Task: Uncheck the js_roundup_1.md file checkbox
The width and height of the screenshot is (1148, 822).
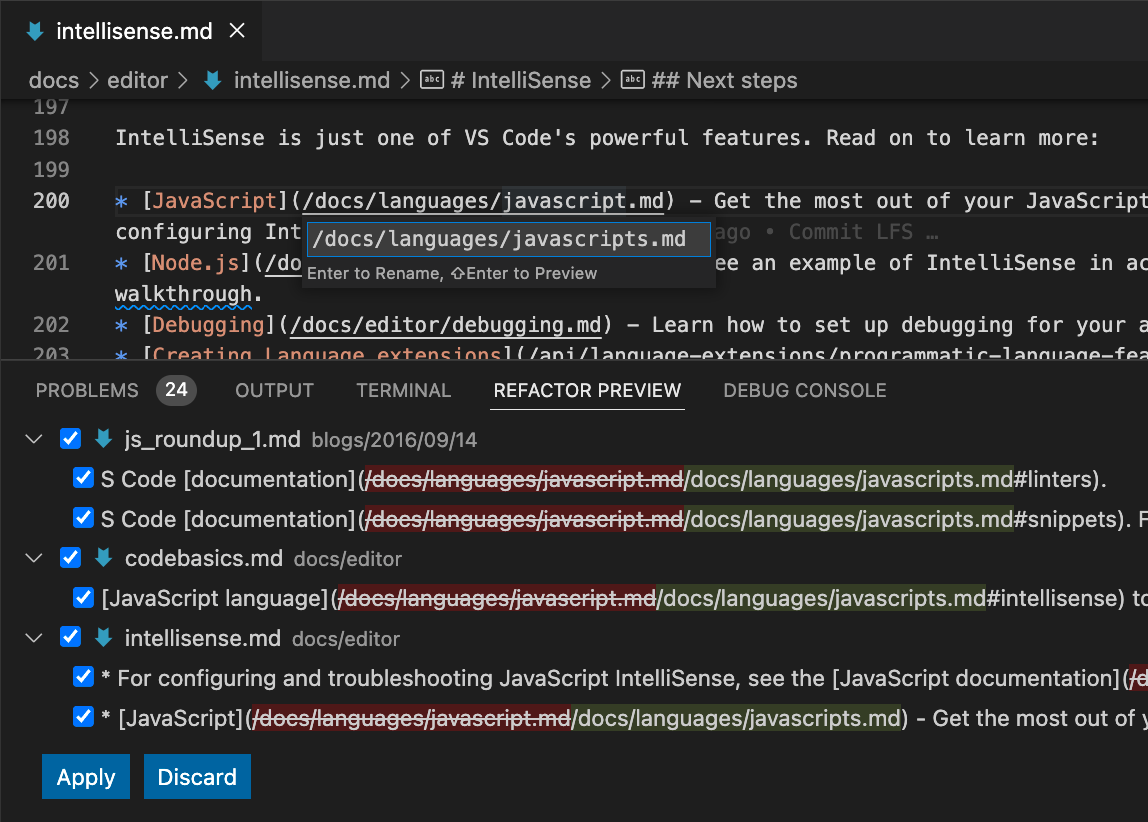Action: tap(70, 438)
